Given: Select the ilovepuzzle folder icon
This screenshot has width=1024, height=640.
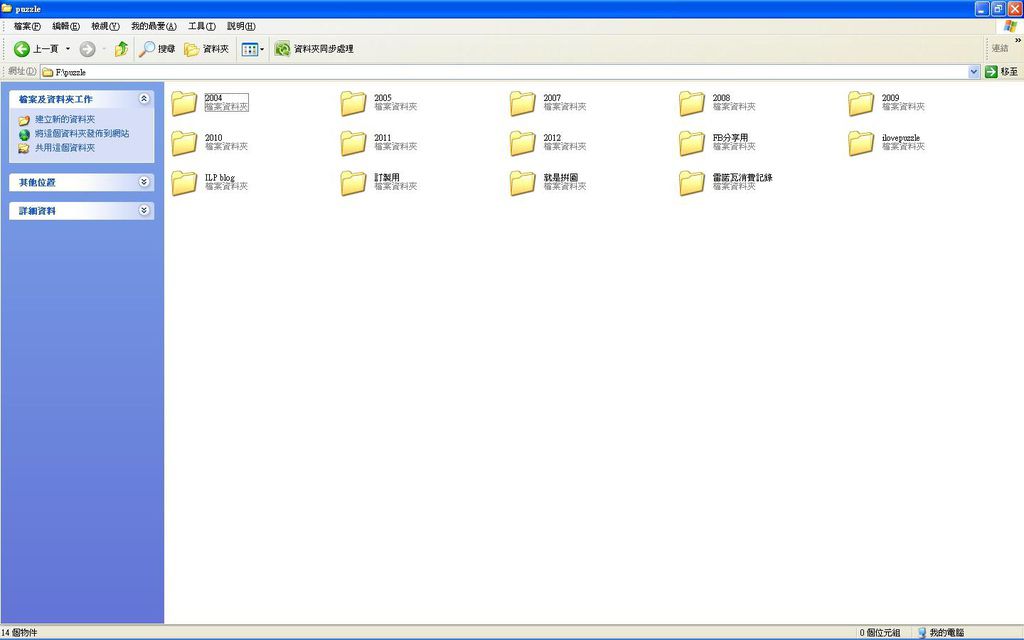Looking at the screenshot, I should point(861,143).
